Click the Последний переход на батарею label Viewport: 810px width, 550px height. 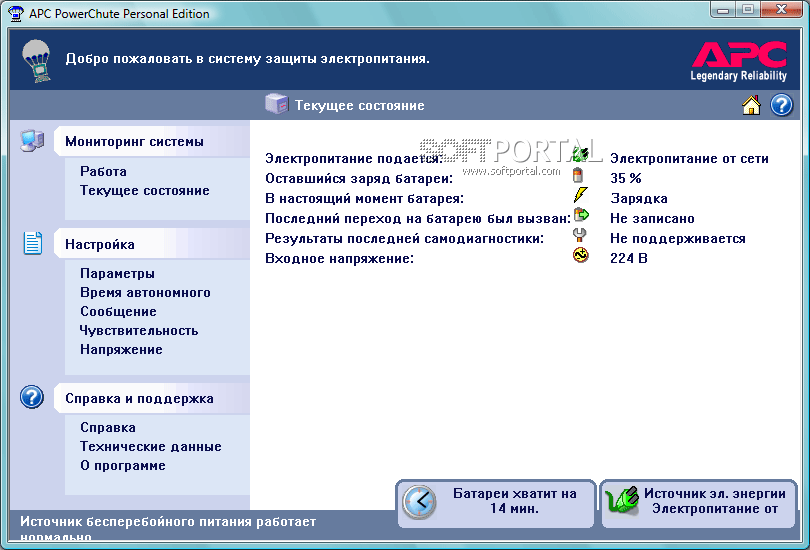click(418, 218)
